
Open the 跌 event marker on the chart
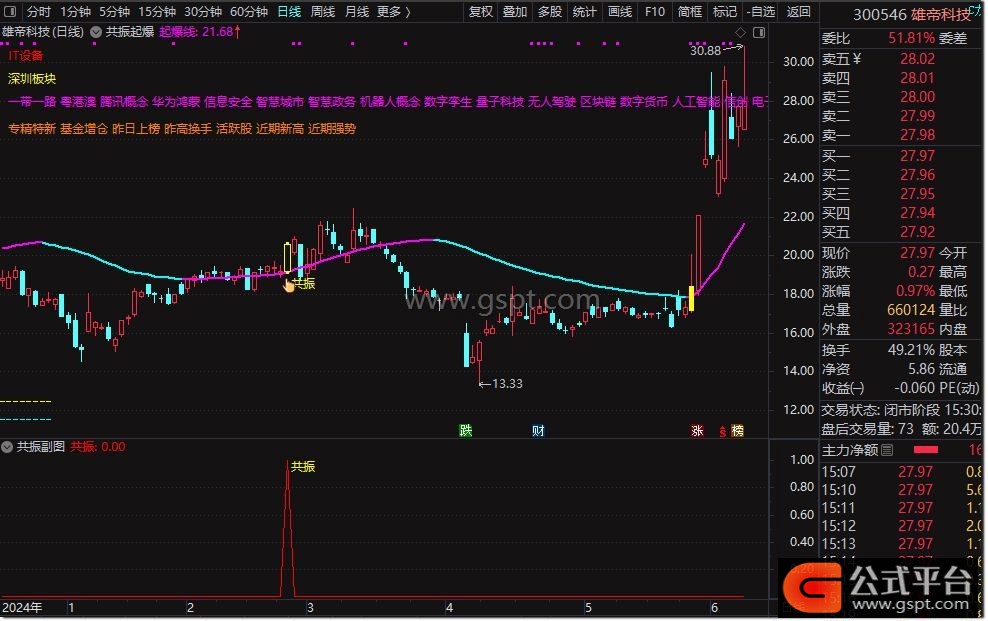coord(466,431)
